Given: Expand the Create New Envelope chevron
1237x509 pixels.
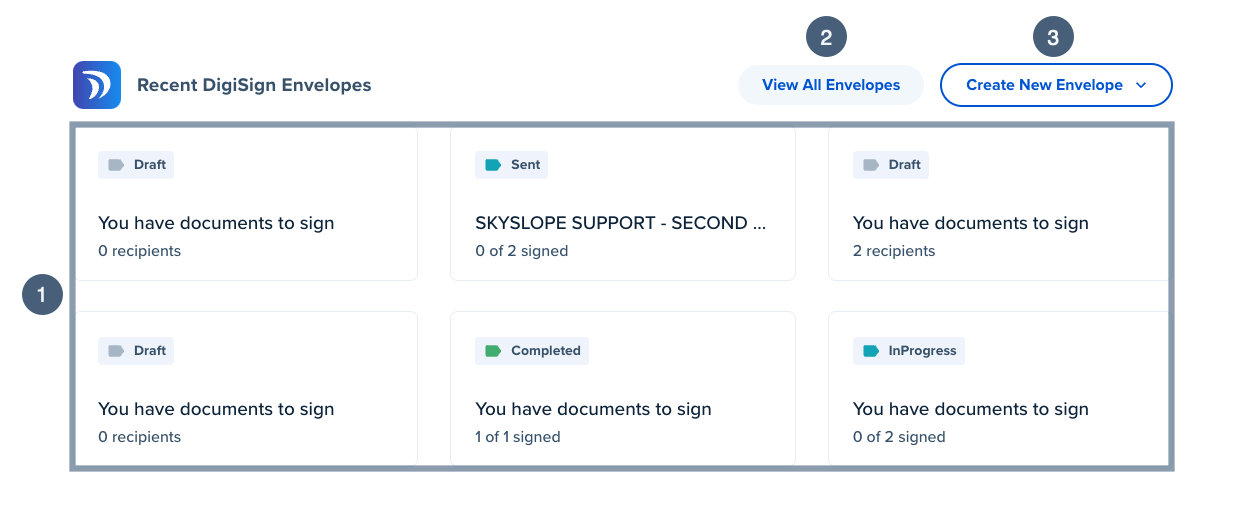Looking at the screenshot, I should click(x=1141, y=85).
